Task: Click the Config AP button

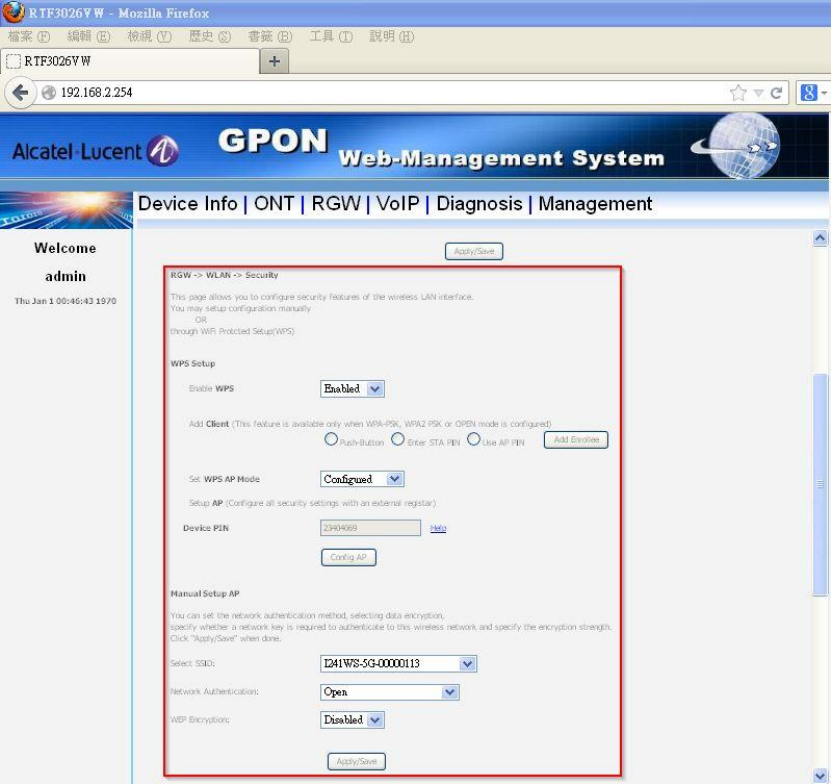Action: (x=348, y=557)
